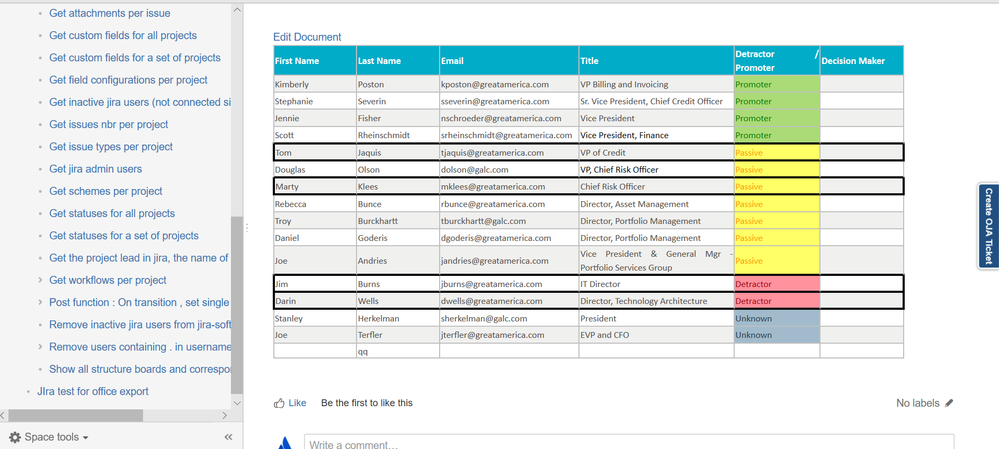Collapse the sidebar with double-chevron icon
The image size is (999, 449).
[228, 437]
